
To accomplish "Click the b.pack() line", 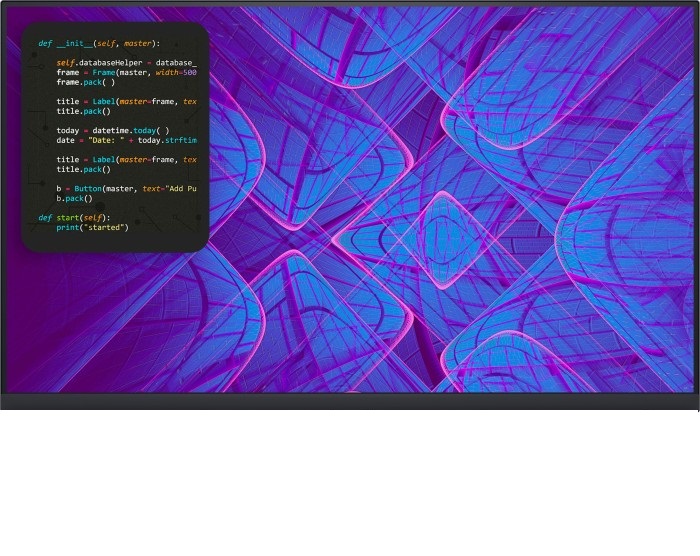I will 74,198.
